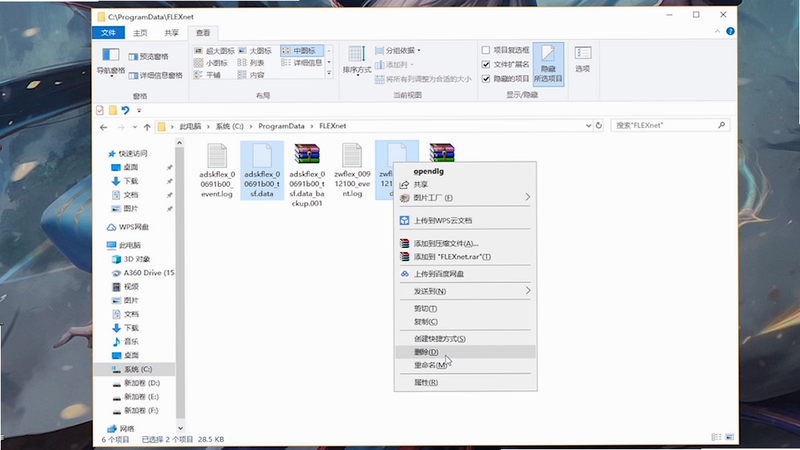The width and height of the screenshot is (800, 450).
Task: Select large icons layout
Action: click(255, 51)
